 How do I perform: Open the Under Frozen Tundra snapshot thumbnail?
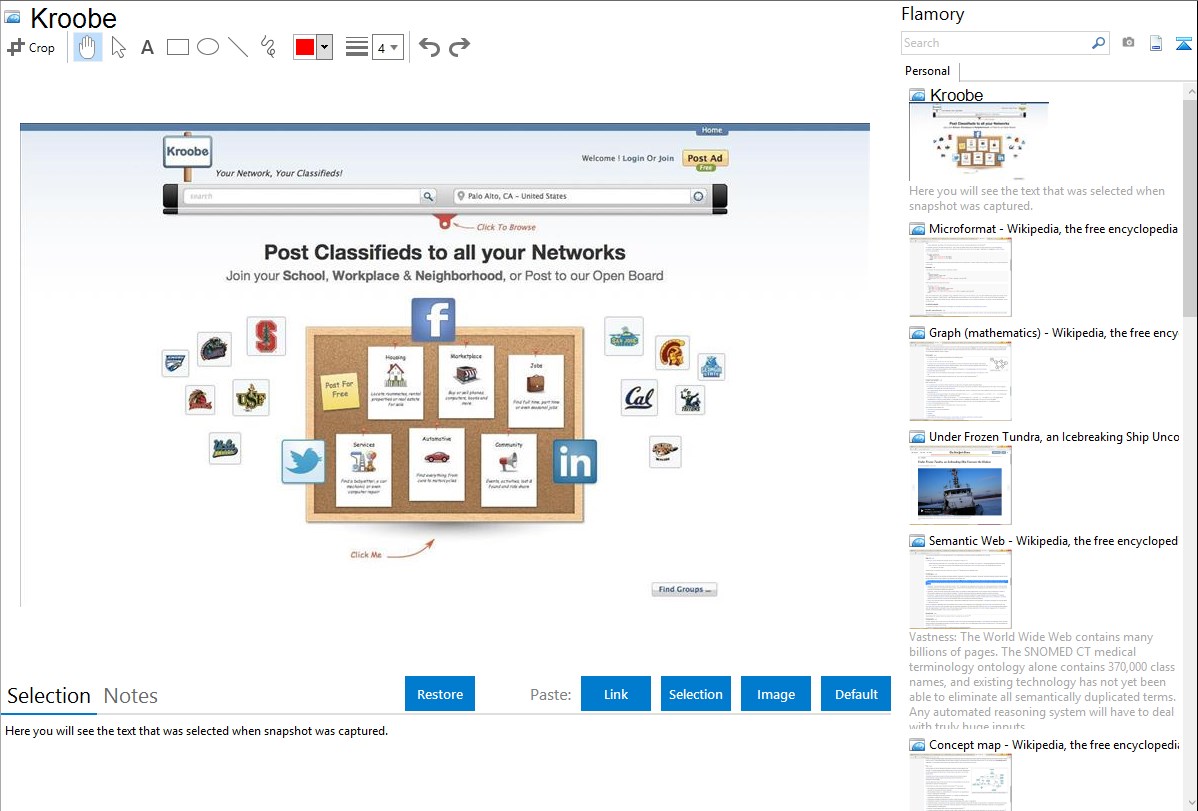click(x=960, y=485)
